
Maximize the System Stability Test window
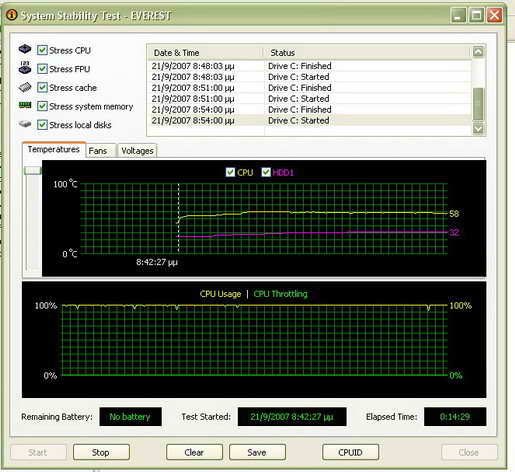[x=476, y=15]
